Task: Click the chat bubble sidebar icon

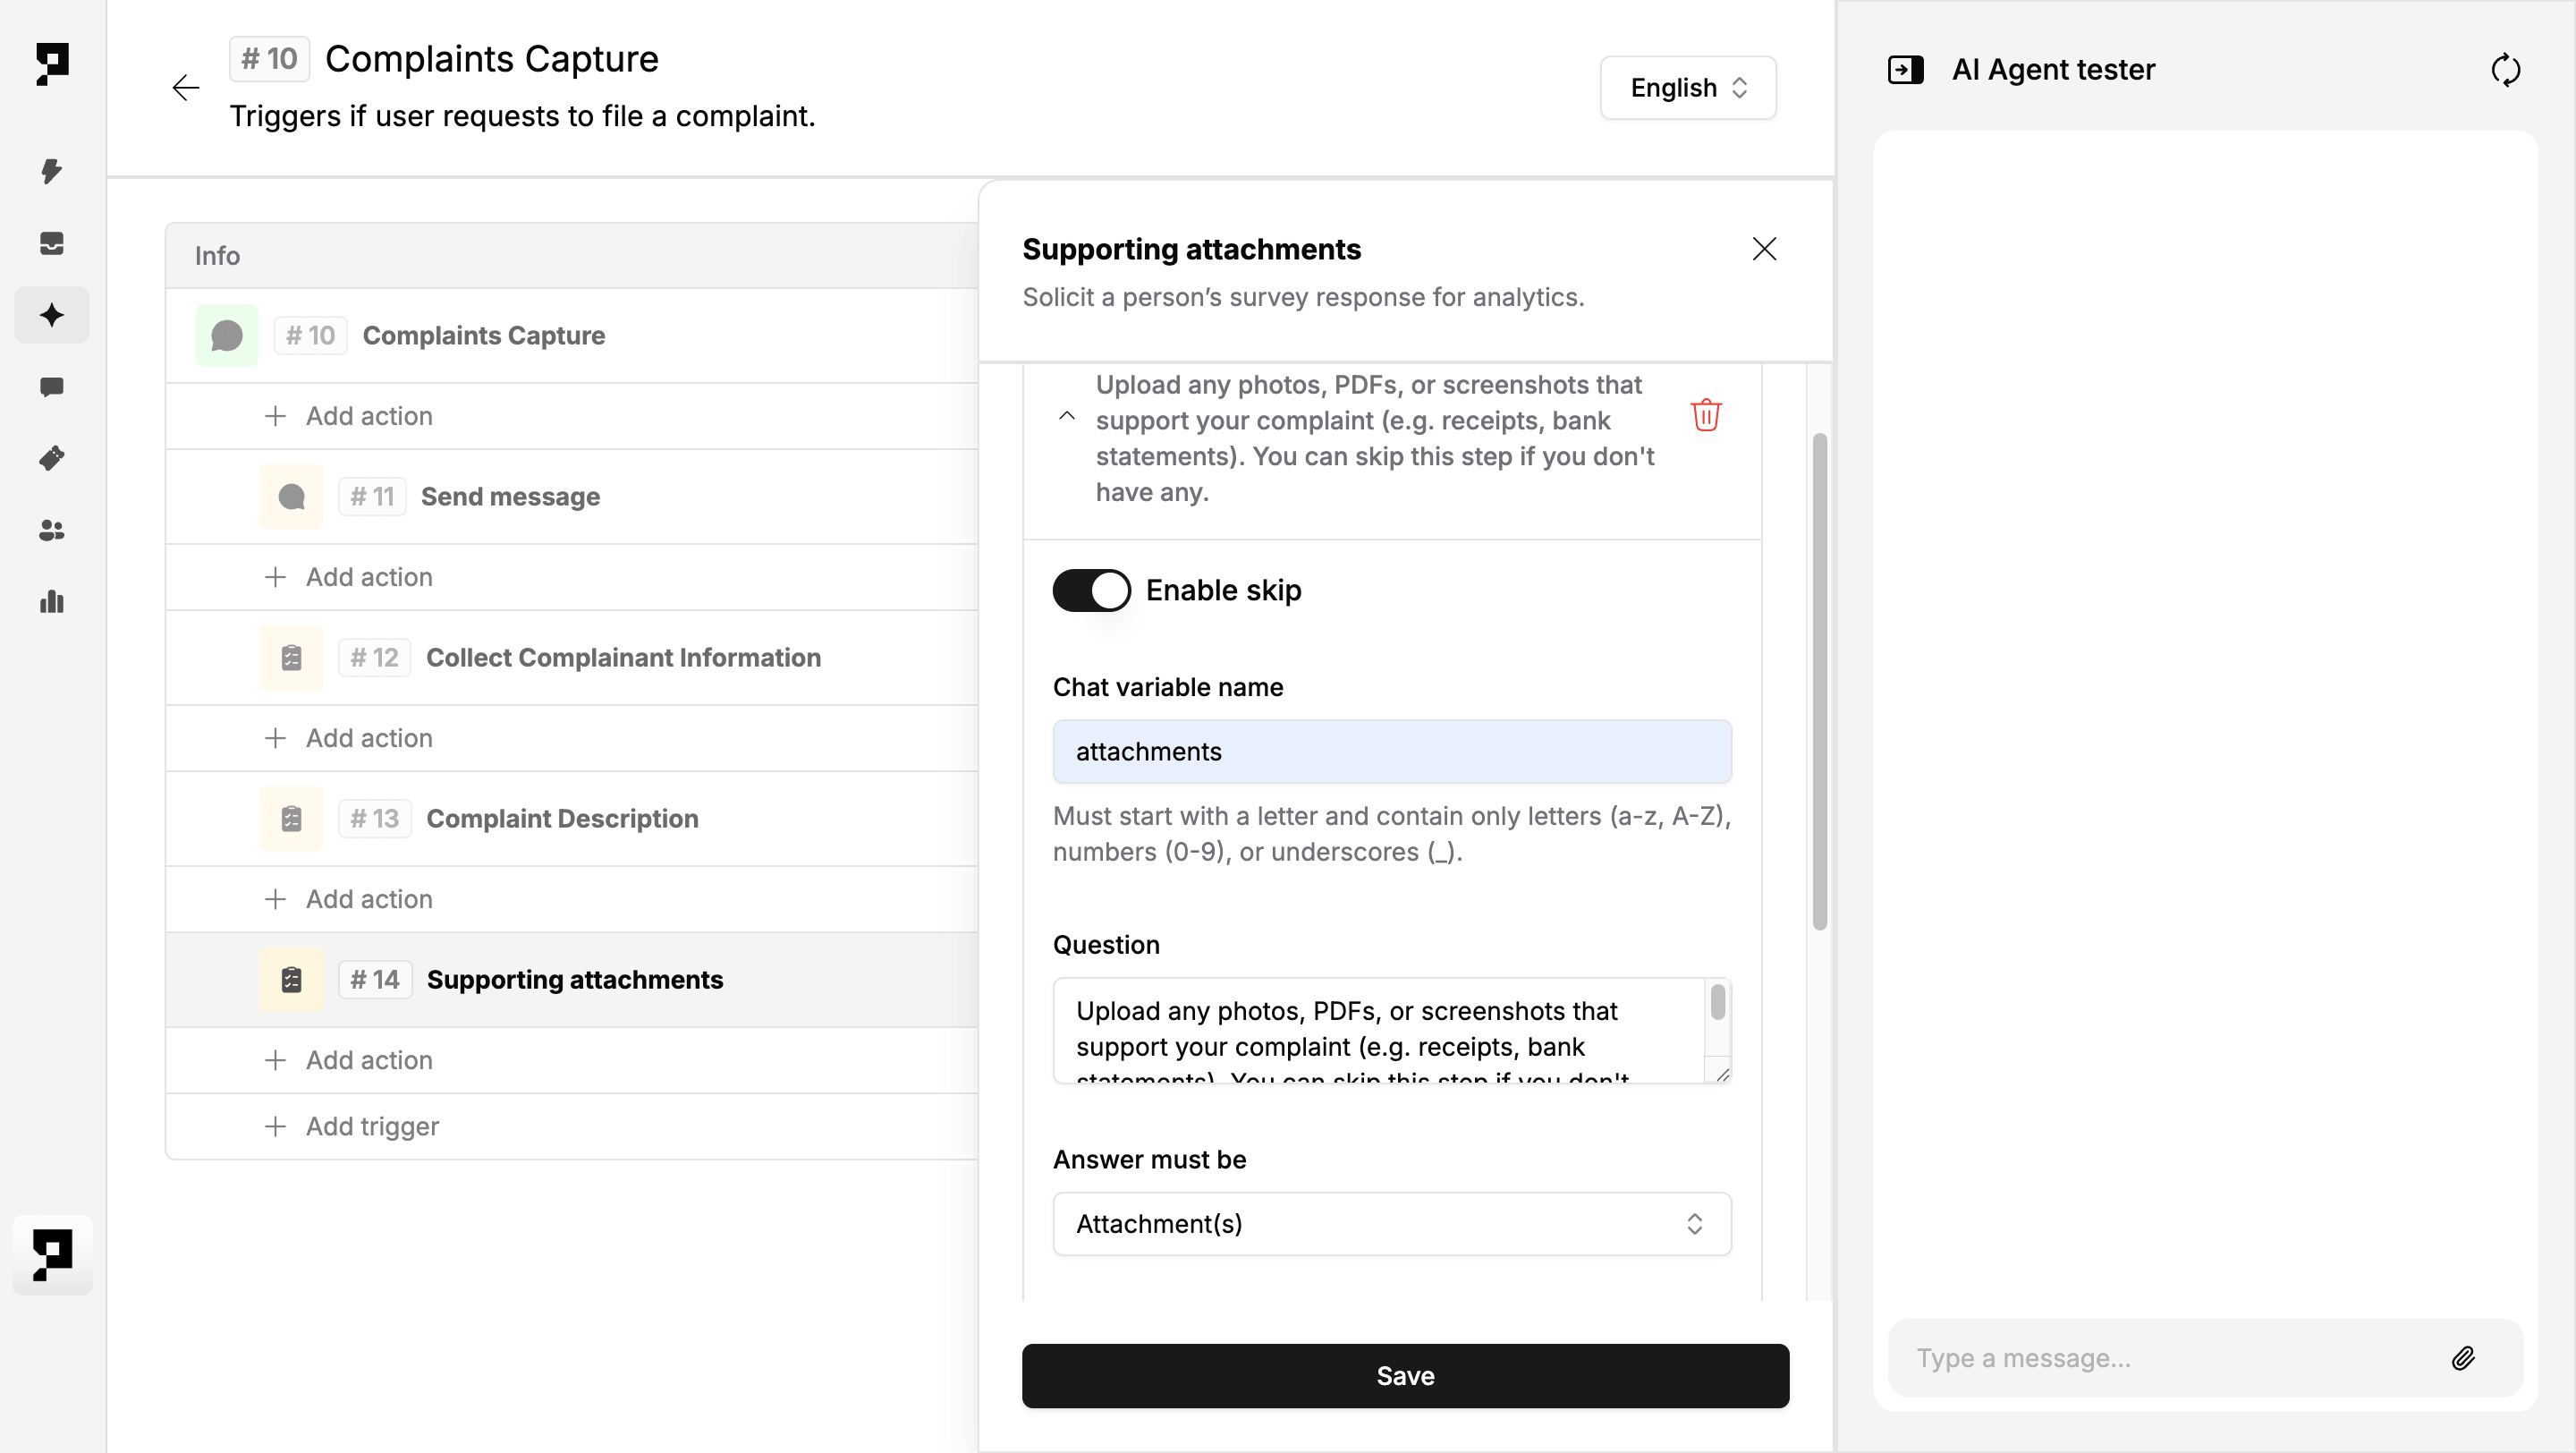Action: pos(51,387)
